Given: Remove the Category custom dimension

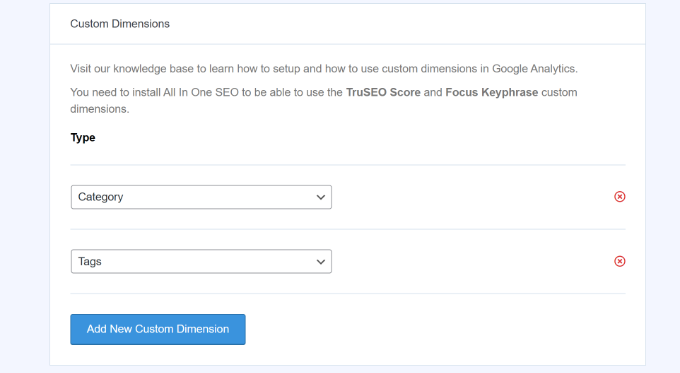Looking at the screenshot, I should [620, 197].
